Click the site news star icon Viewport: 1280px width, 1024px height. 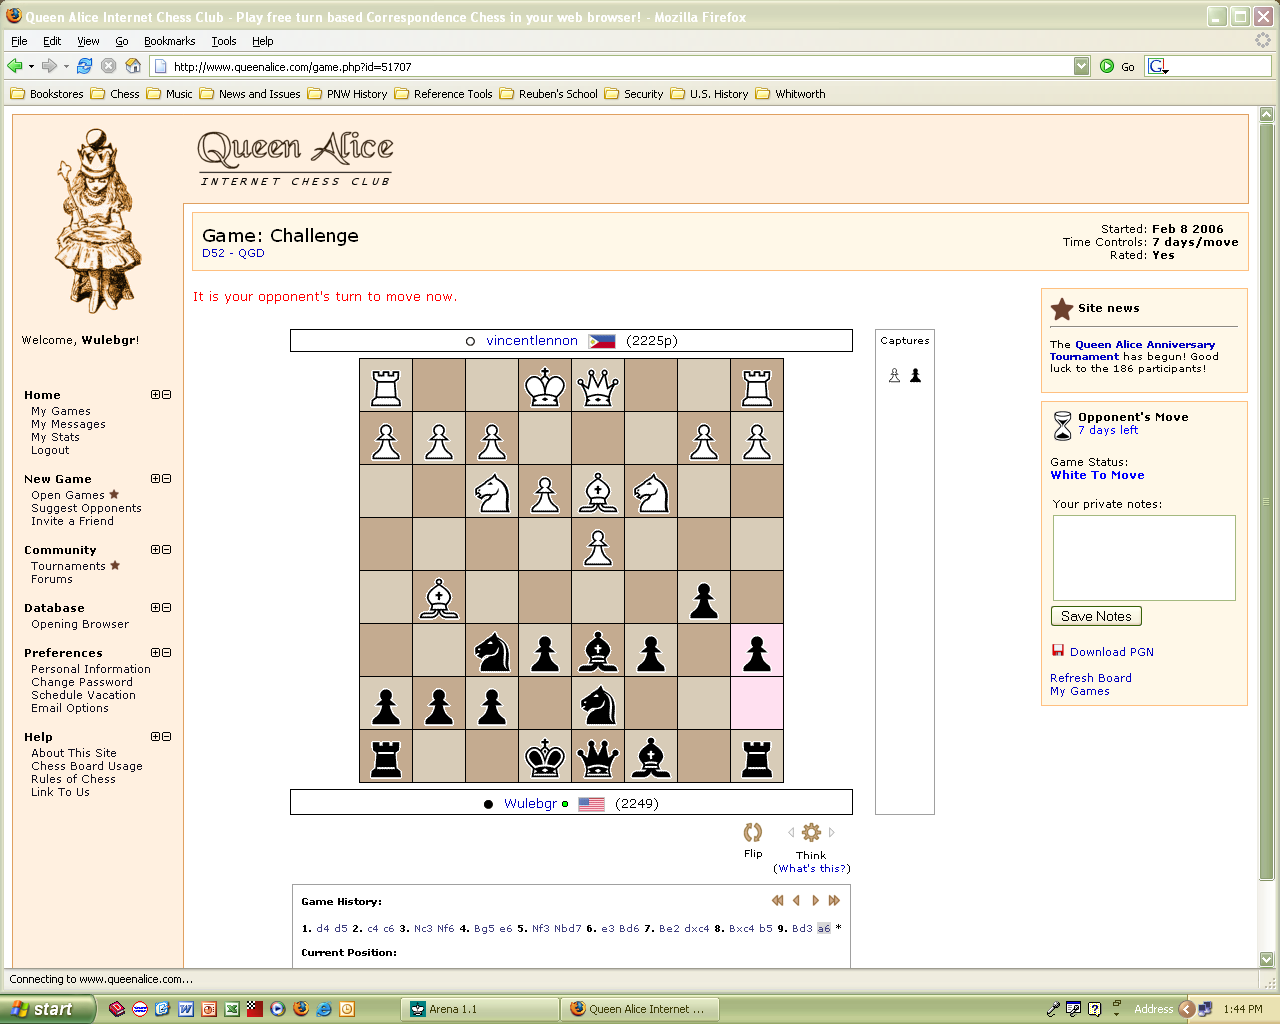point(1062,309)
